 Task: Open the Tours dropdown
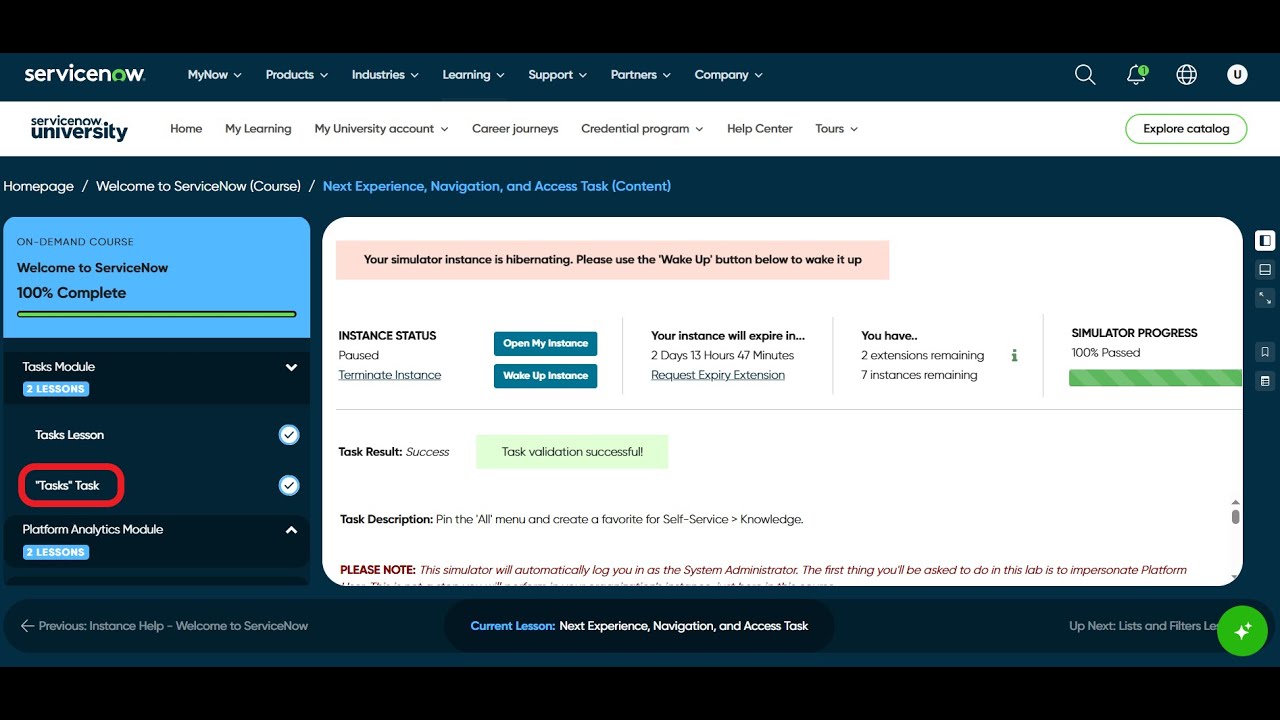tap(837, 129)
